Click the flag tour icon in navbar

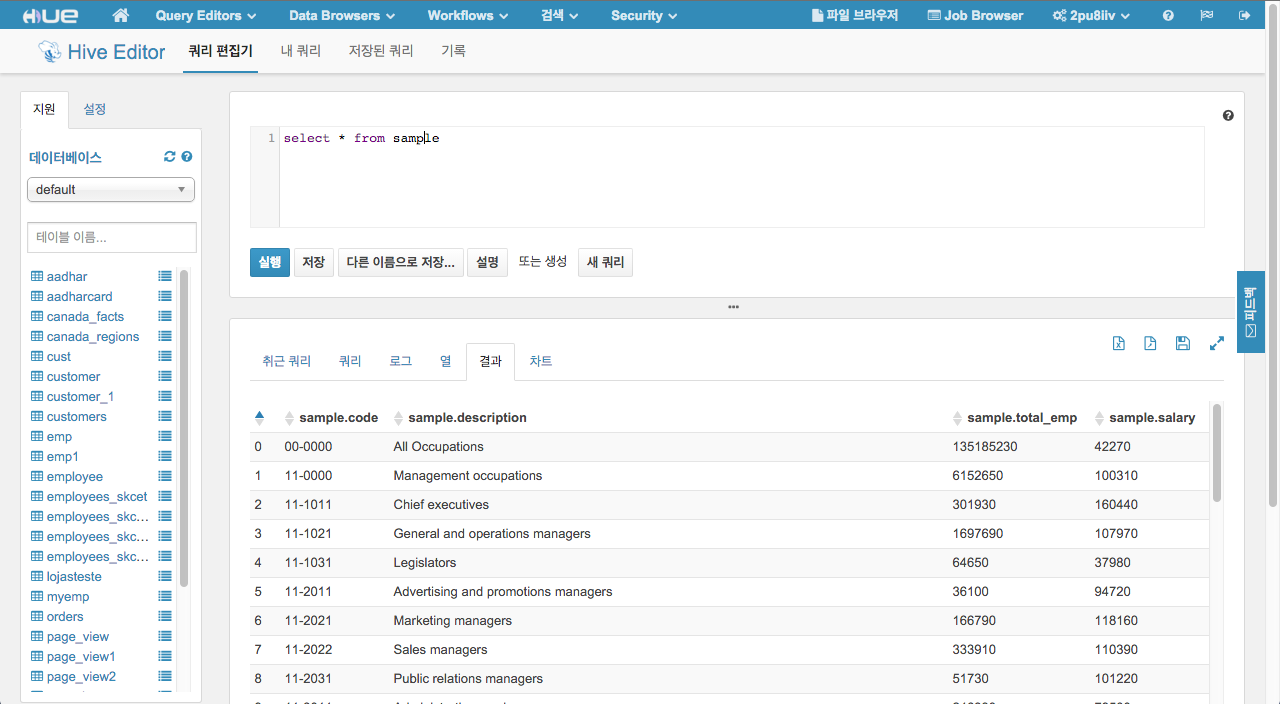pyautogui.click(x=1207, y=15)
